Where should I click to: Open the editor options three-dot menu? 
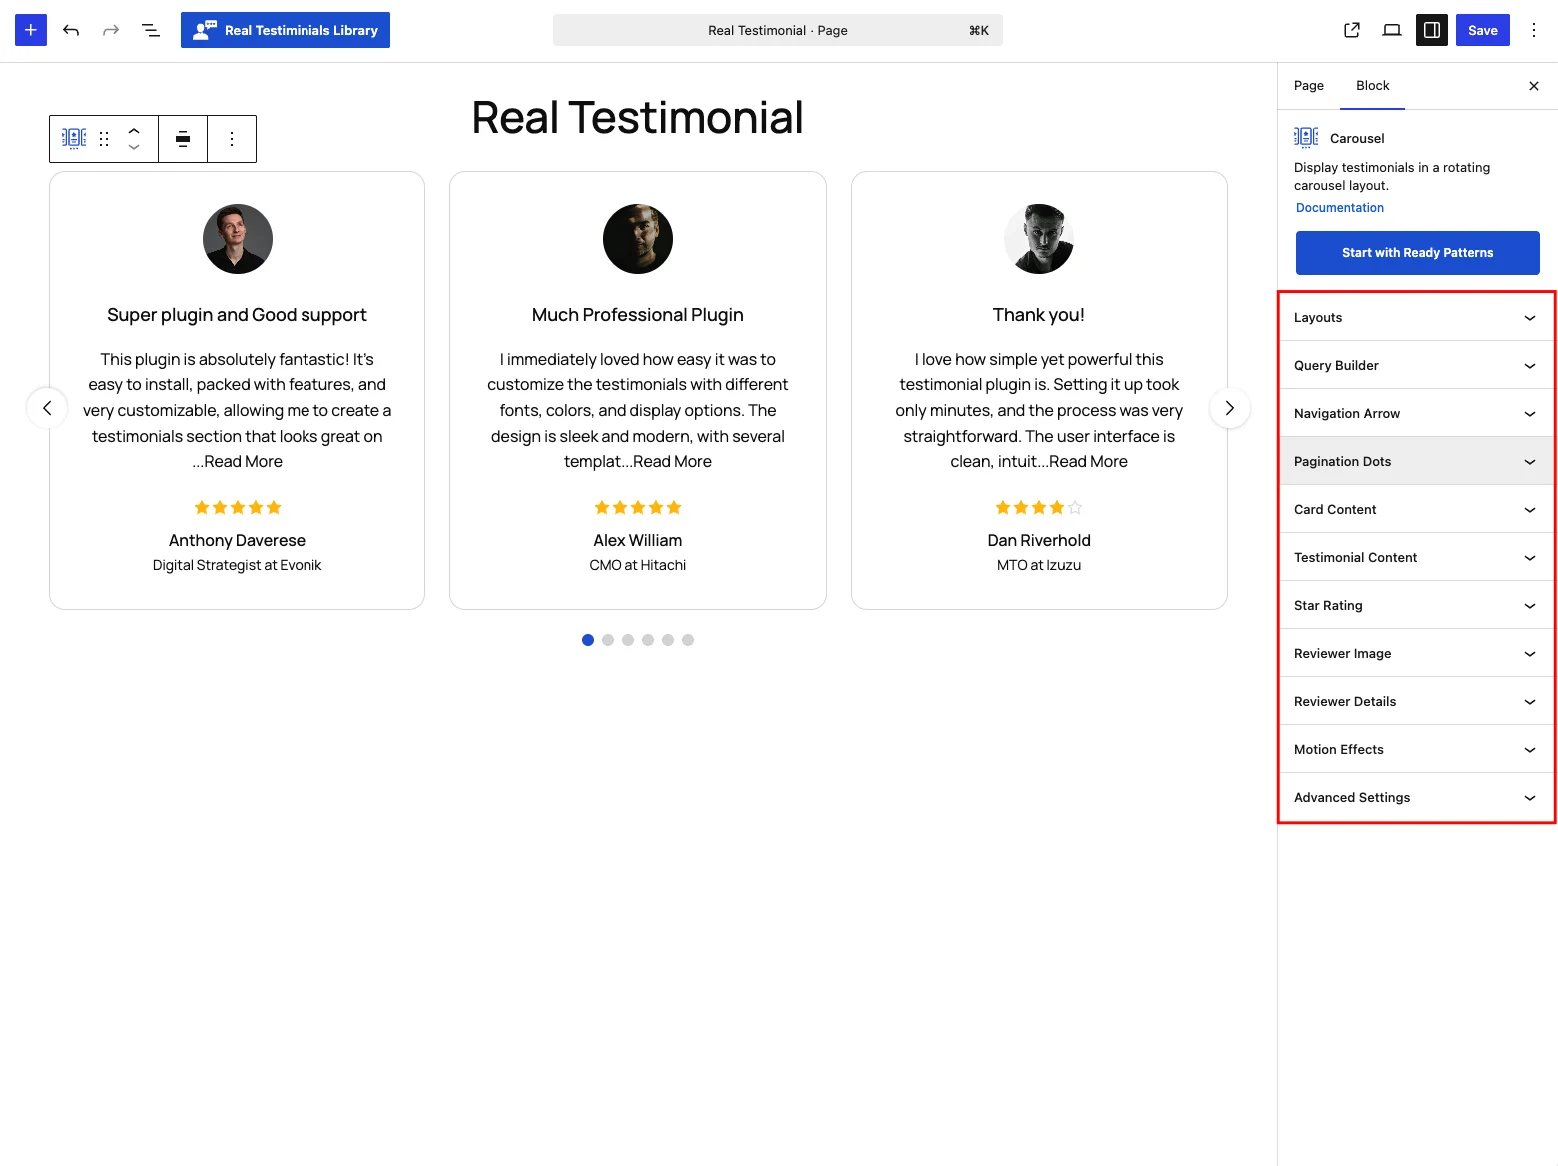tap(1534, 30)
